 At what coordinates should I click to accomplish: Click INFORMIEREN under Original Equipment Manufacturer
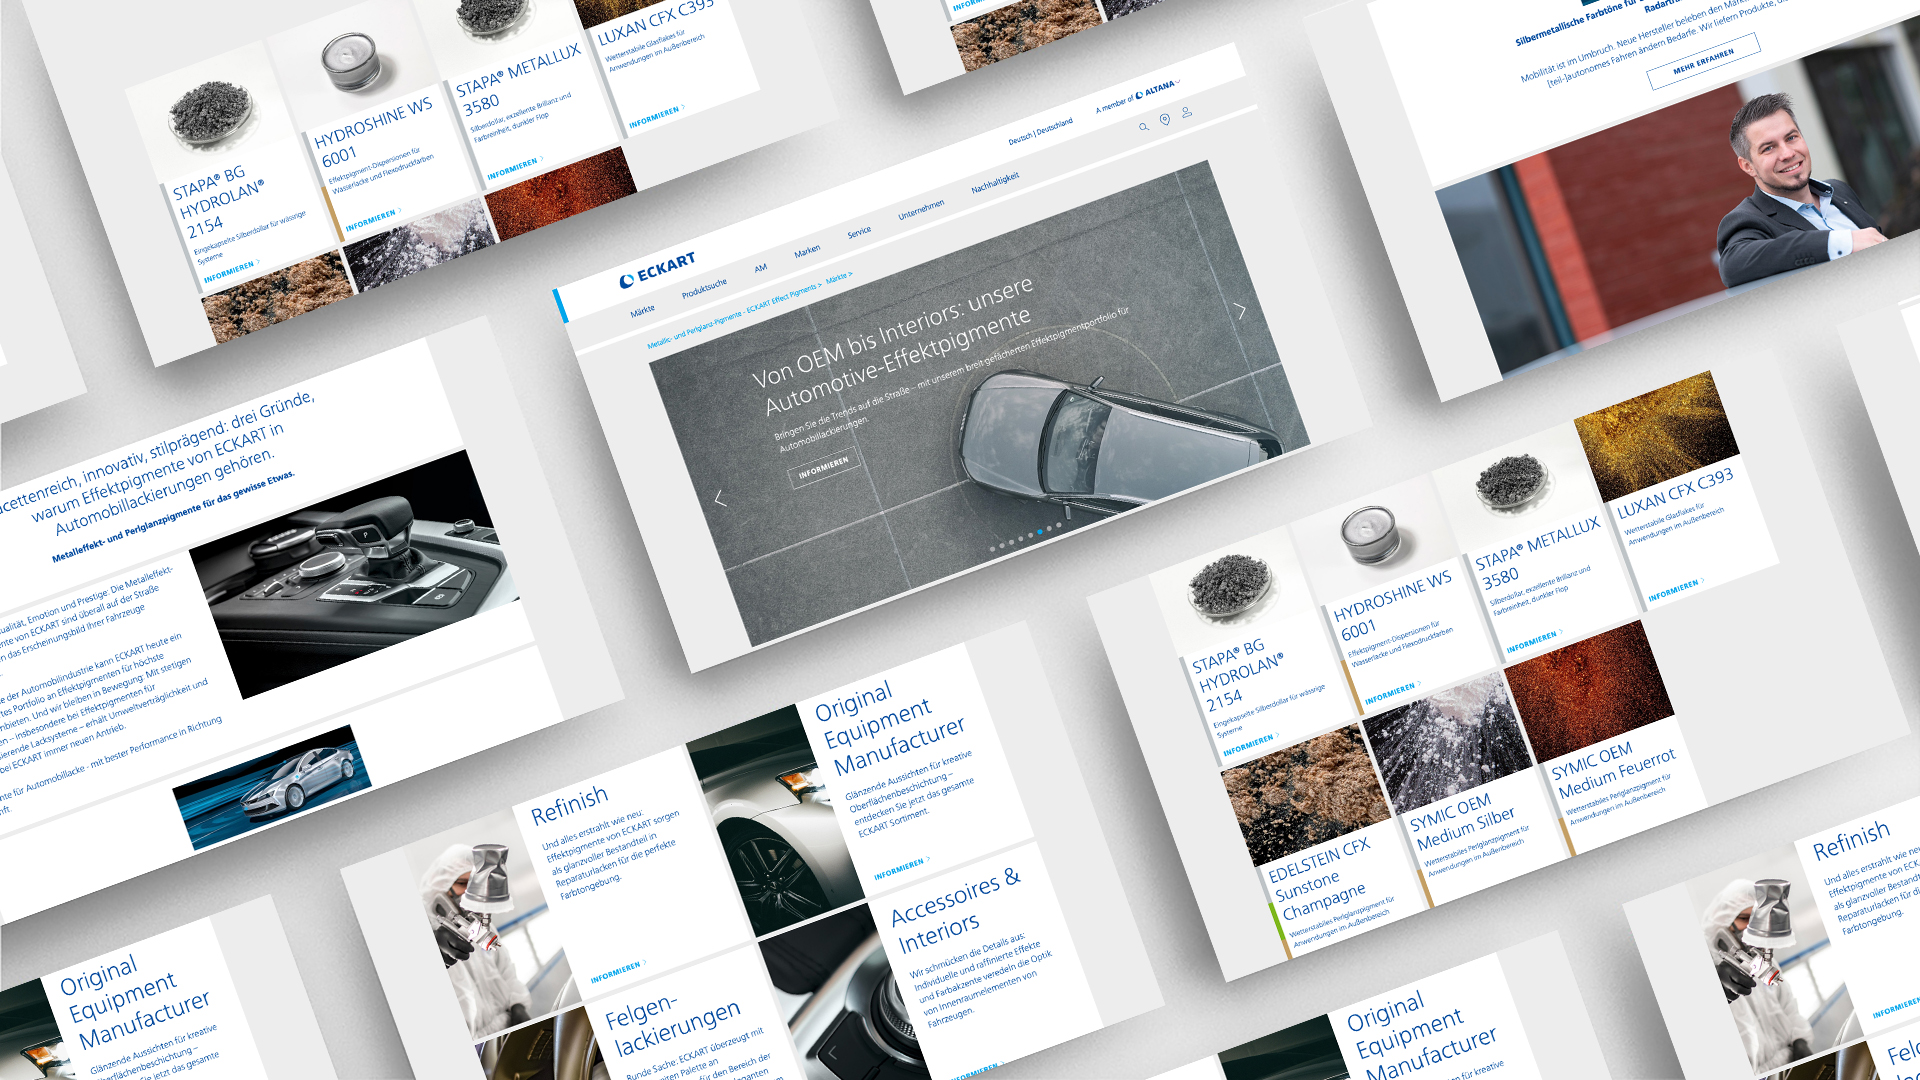[x=901, y=867]
